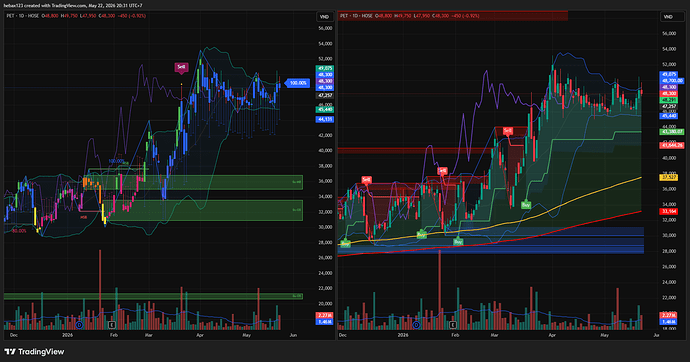This screenshot has height=362, width=690.
Task: Click the Mar date on left time axis
Action: click(x=148, y=335)
